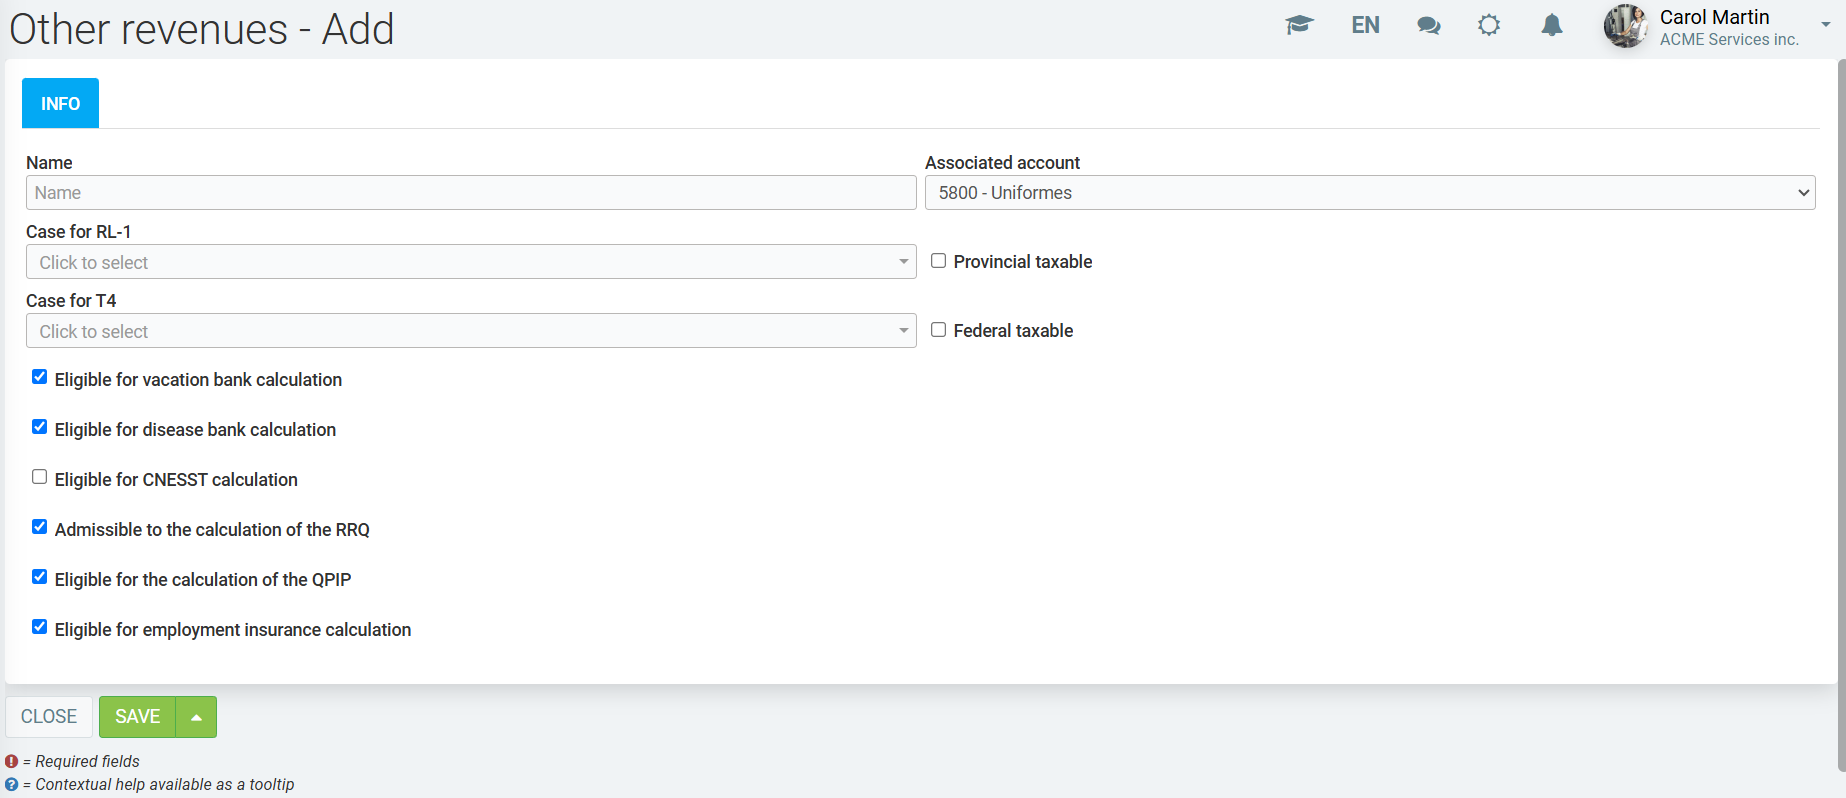This screenshot has height=798, width=1846.
Task: Open the chat messages icon
Action: pyautogui.click(x=1428, y=26)
